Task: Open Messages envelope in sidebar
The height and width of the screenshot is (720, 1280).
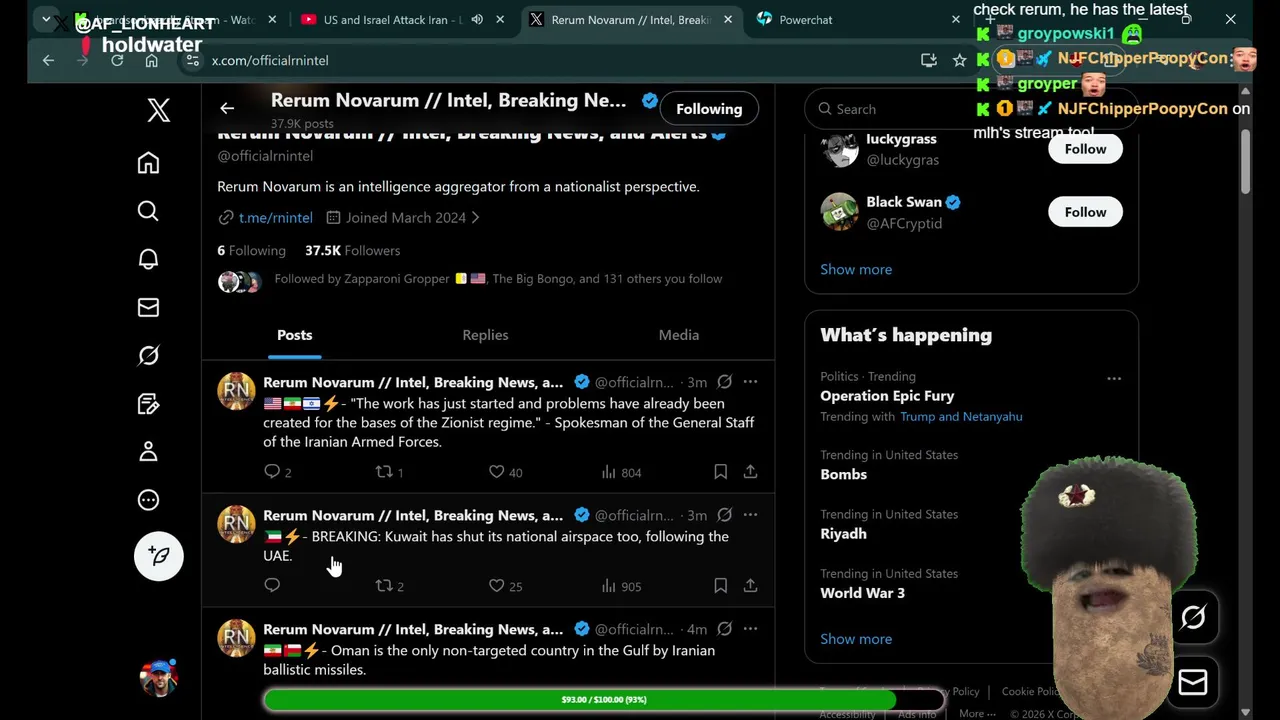Action: 148,307
